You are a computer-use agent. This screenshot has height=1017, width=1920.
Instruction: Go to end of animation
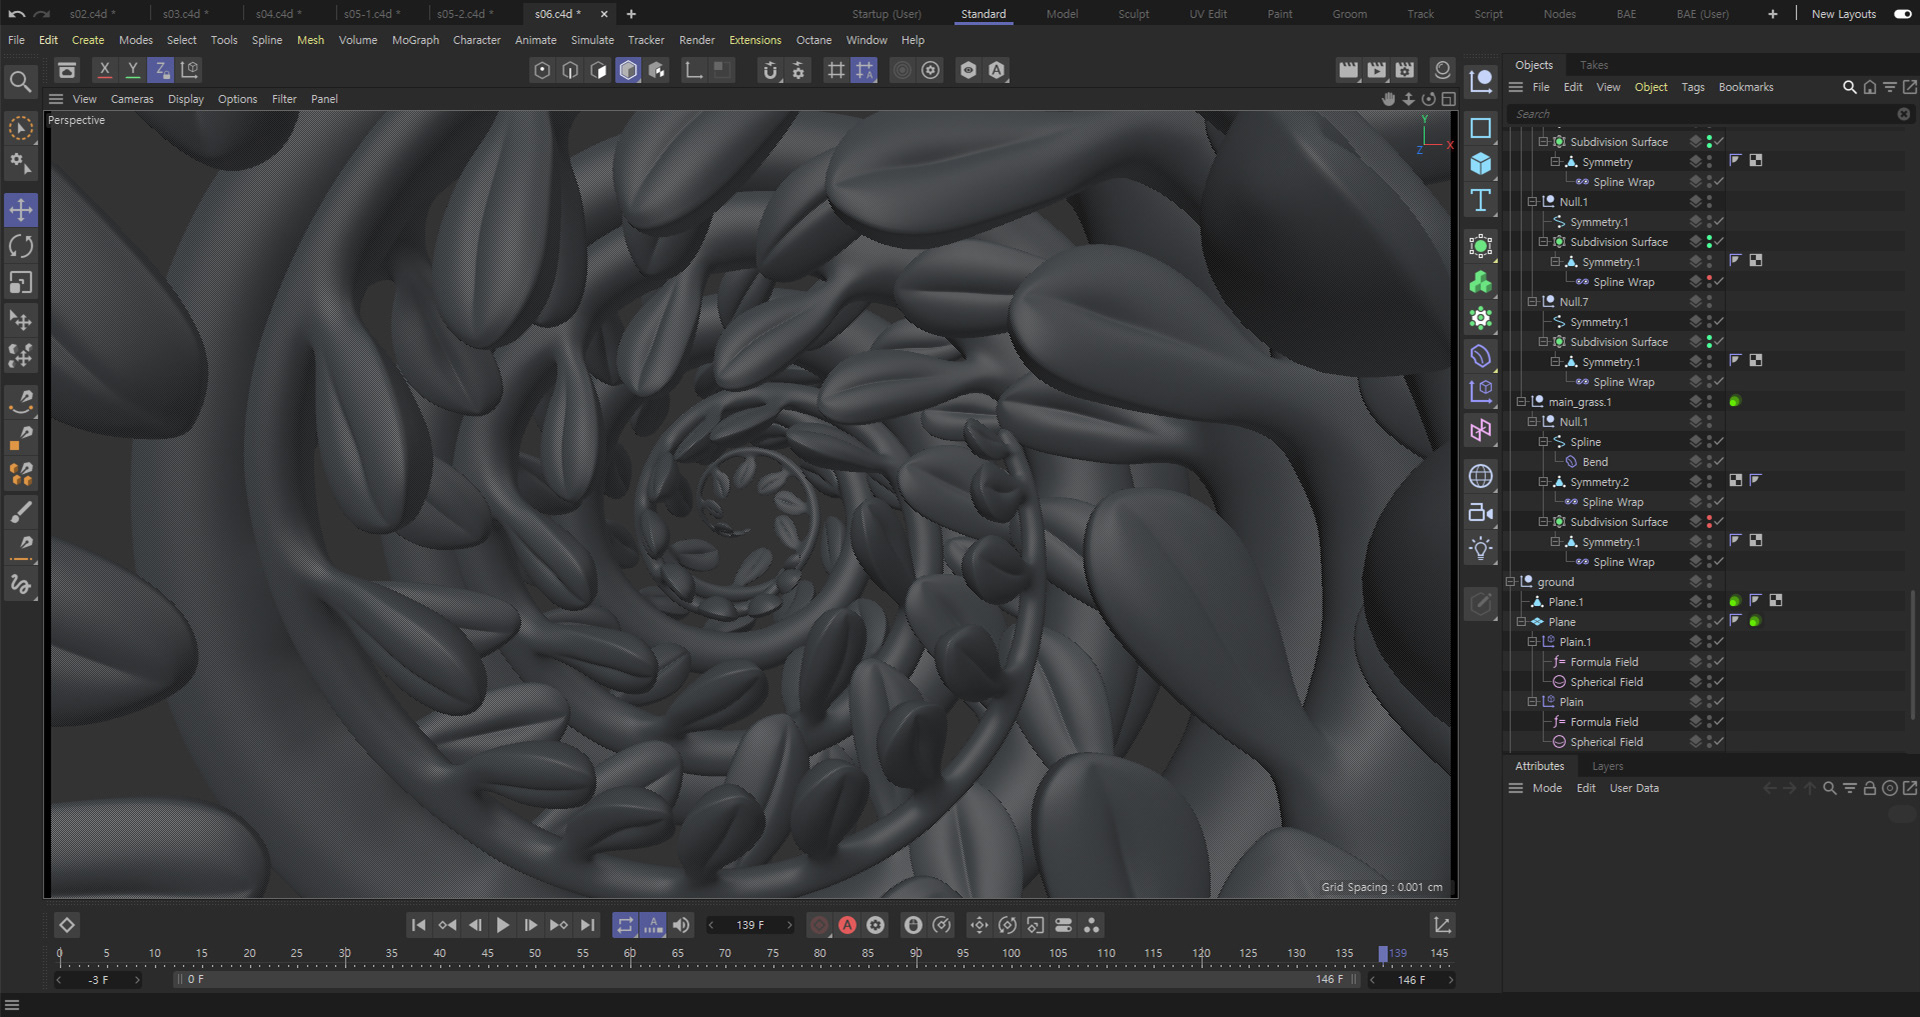[x=588, y=925]
